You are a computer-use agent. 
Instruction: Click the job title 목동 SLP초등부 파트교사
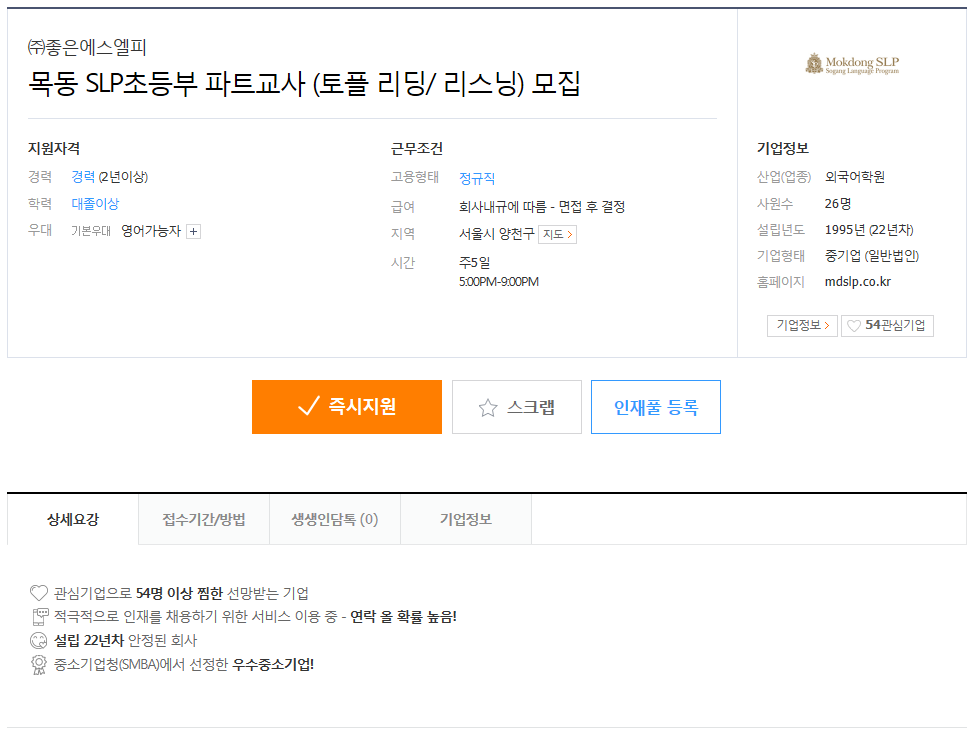304,84
